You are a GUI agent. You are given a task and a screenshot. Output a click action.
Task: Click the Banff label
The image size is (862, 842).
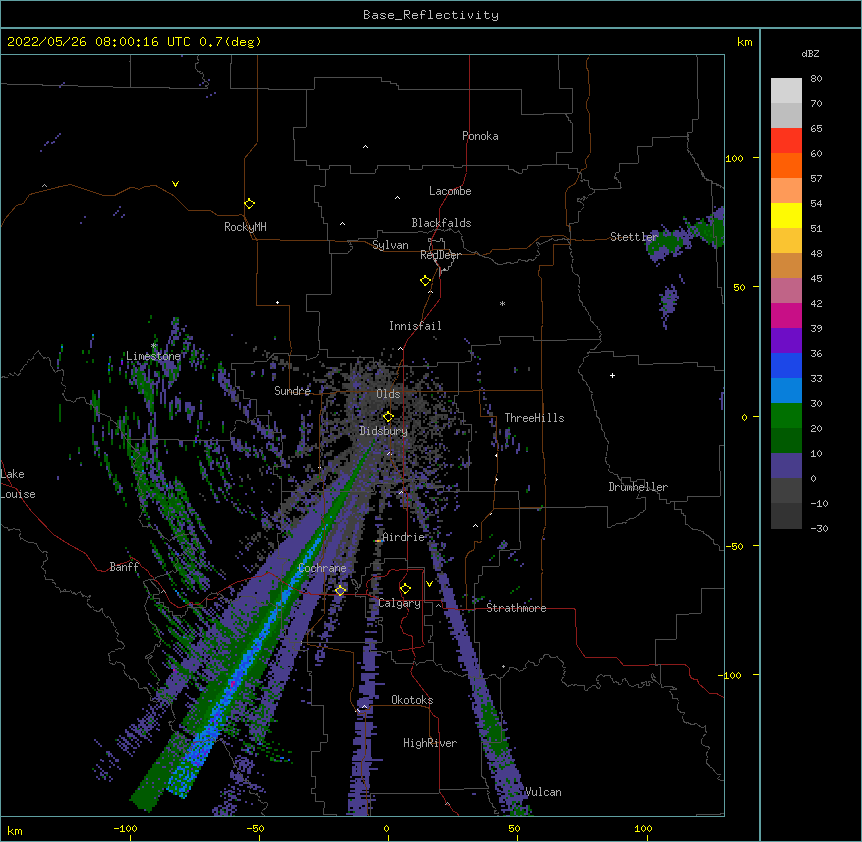pyautogui.click(x=124, y=567)
